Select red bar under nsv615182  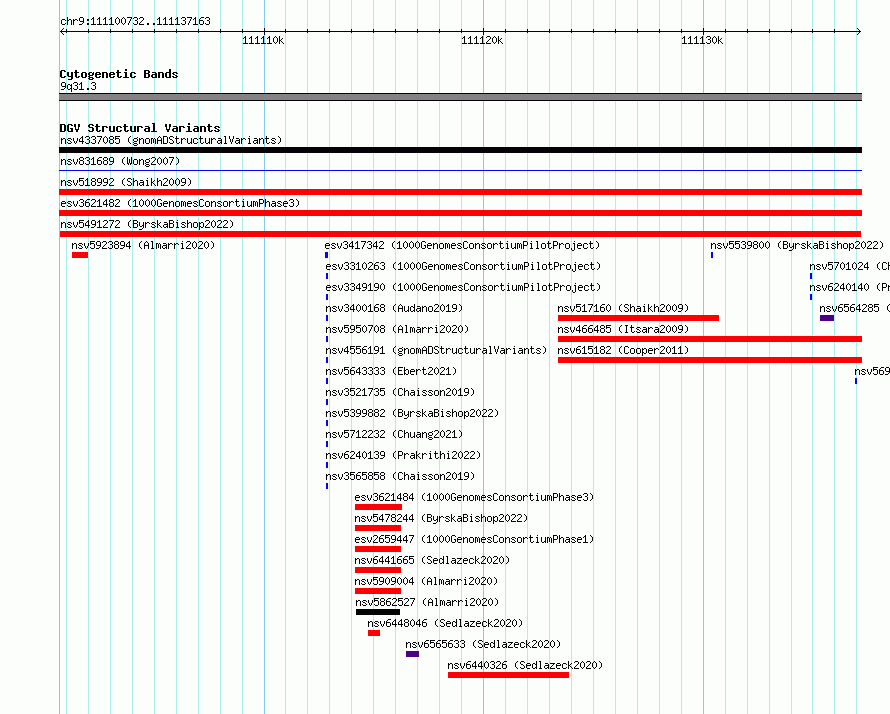click(x=710, y=360)
